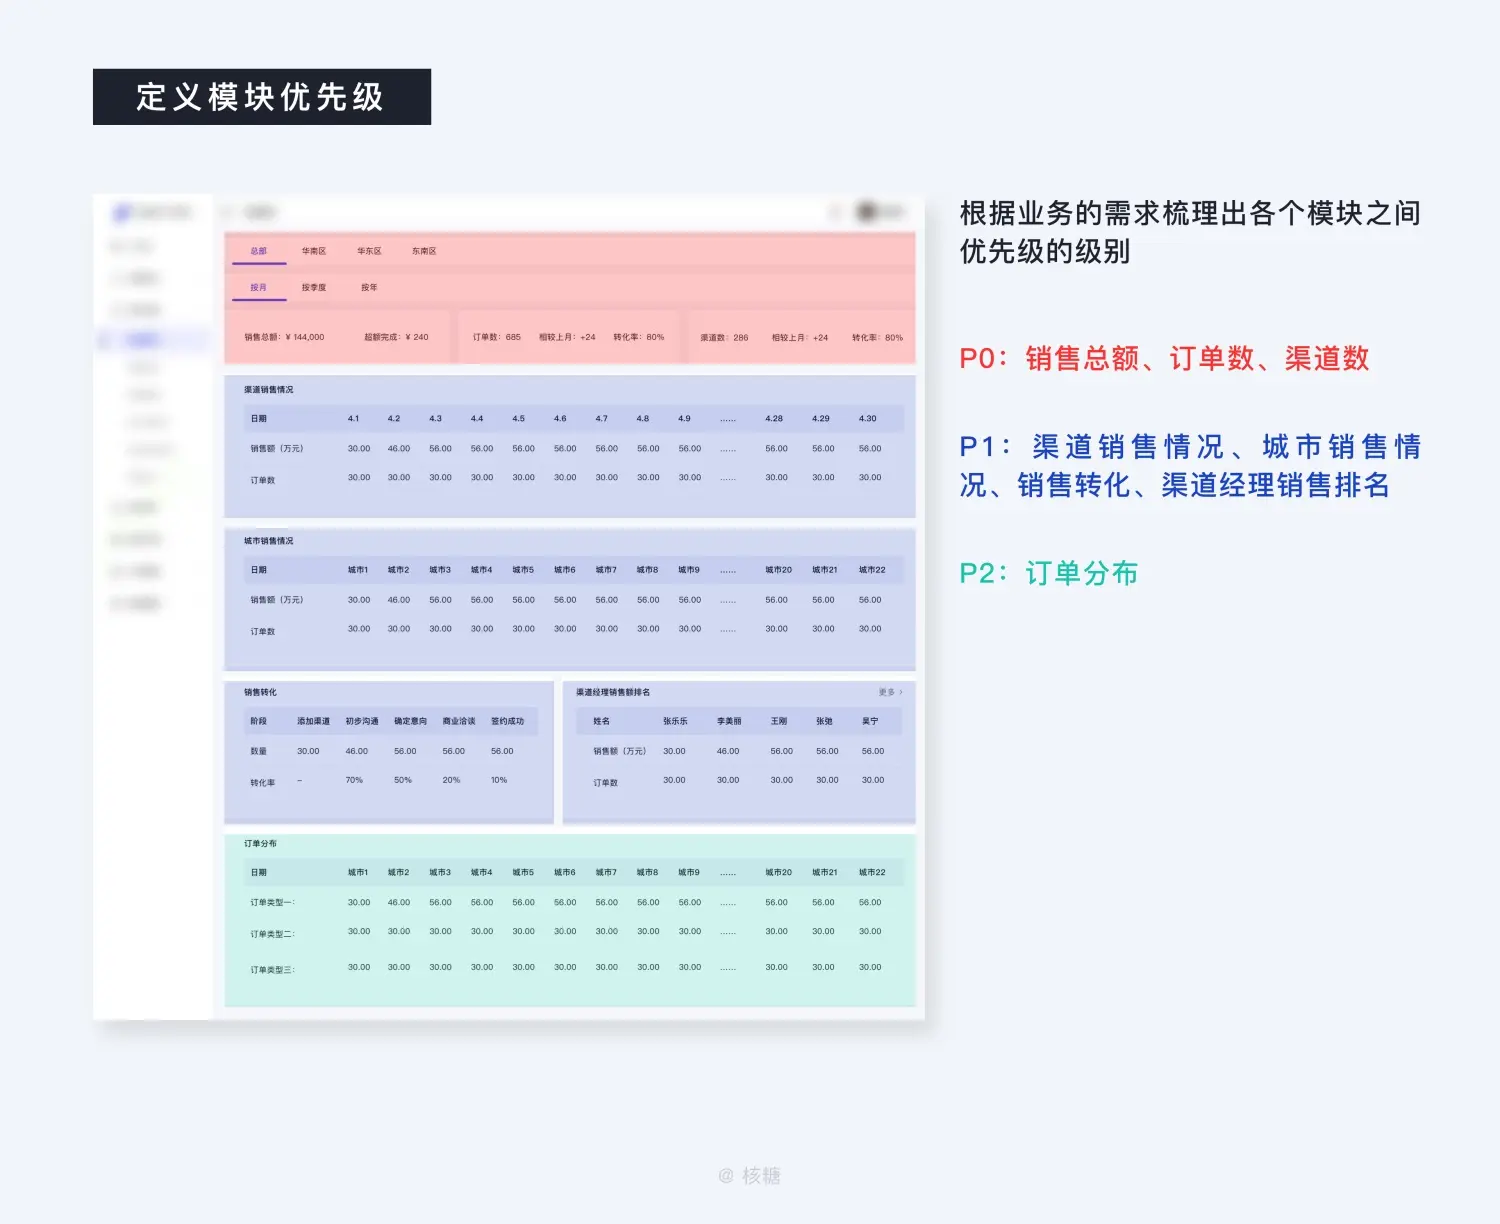Select the 初步沟通 stage header
Image resolution: width=1500 pixels, height=1224 pixels.
click(x=362, y=721)
